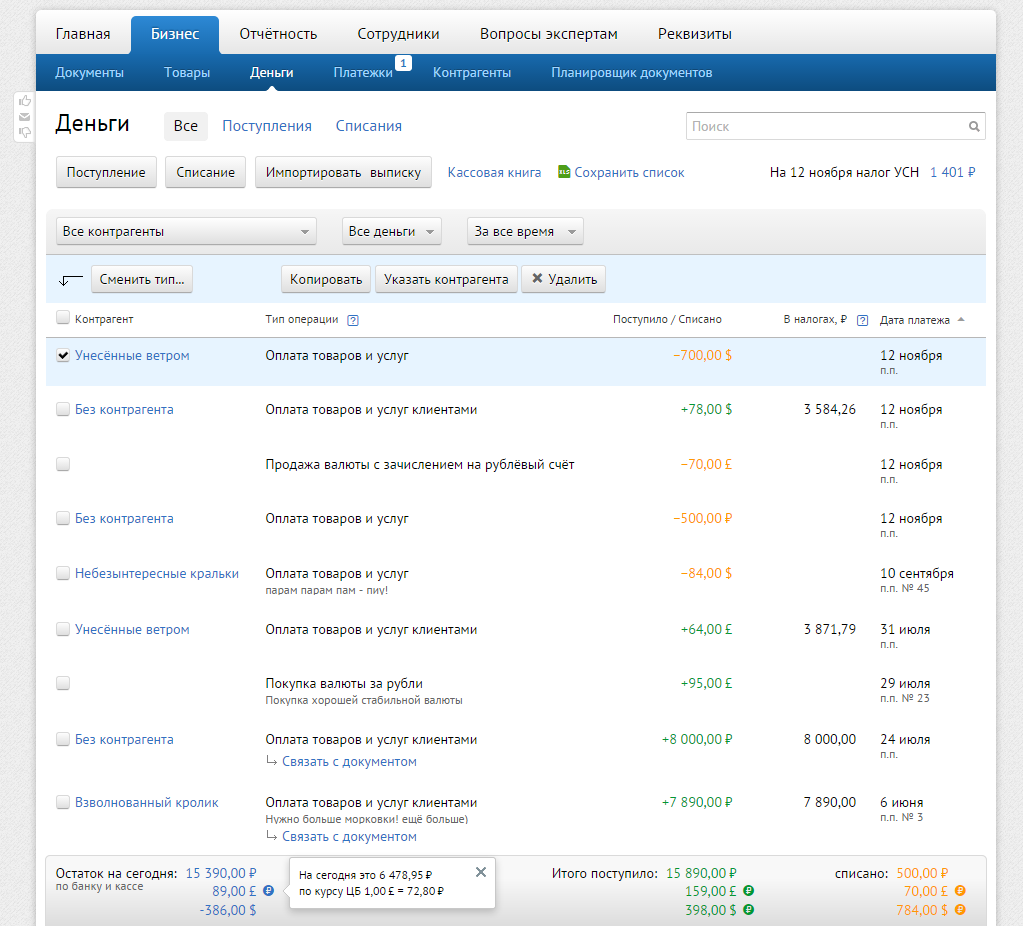Click the 15 390,00 ₽ balance amount
The width and height of the screenshot is (1023, 926).
click(x=221, y=873)
